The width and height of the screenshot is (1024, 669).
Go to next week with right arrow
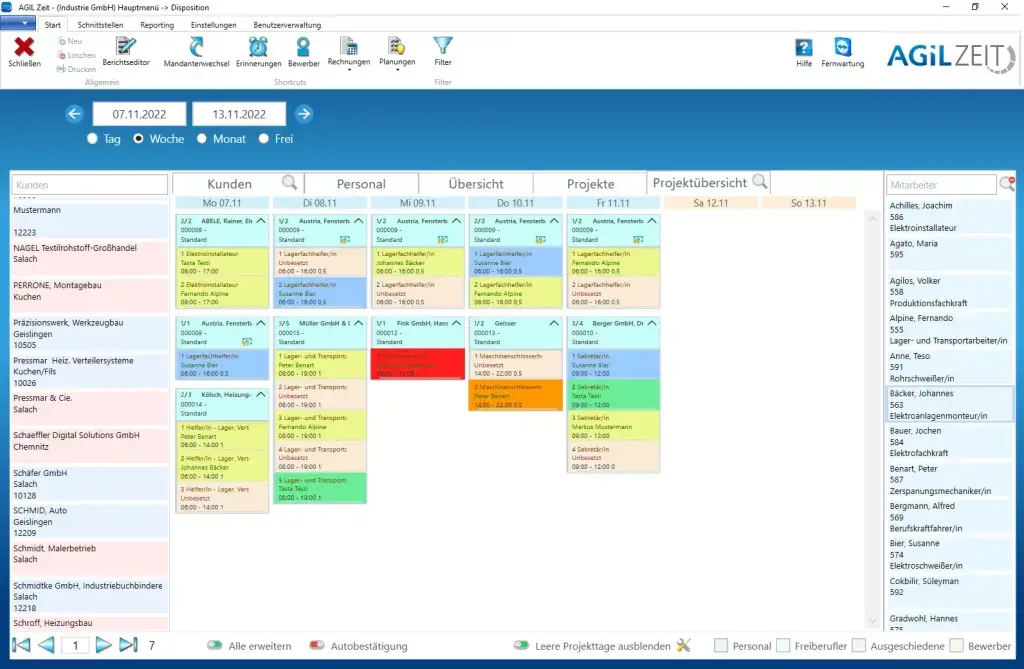pyautogui.click(x=304, y=114)
